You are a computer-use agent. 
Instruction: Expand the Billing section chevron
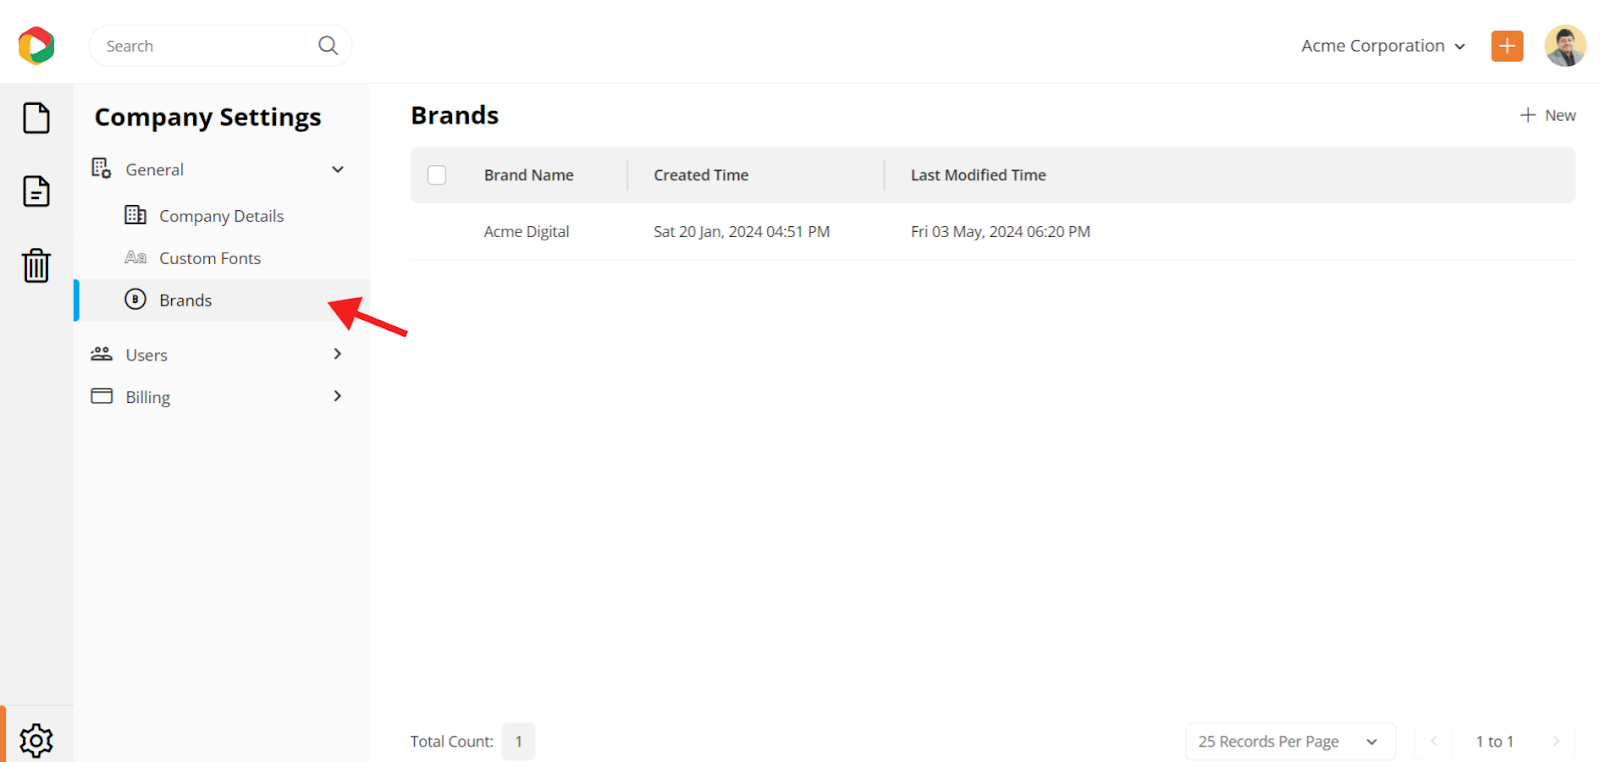click(x=338, y=396)
